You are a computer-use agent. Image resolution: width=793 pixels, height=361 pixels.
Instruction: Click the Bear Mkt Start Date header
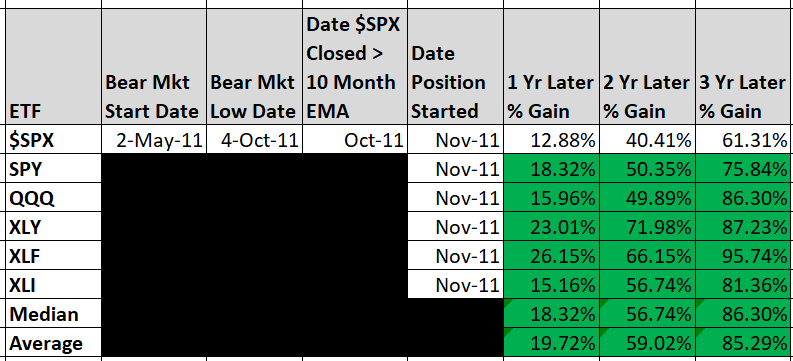point(154,66)
